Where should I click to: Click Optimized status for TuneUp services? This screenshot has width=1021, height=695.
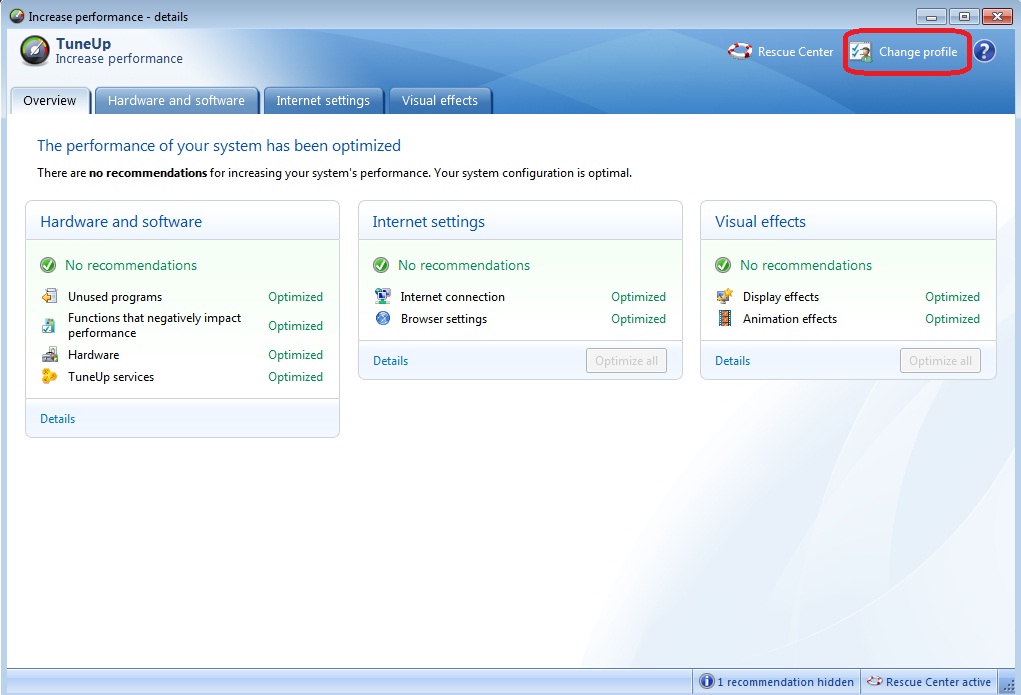click(x=296, y=376)
